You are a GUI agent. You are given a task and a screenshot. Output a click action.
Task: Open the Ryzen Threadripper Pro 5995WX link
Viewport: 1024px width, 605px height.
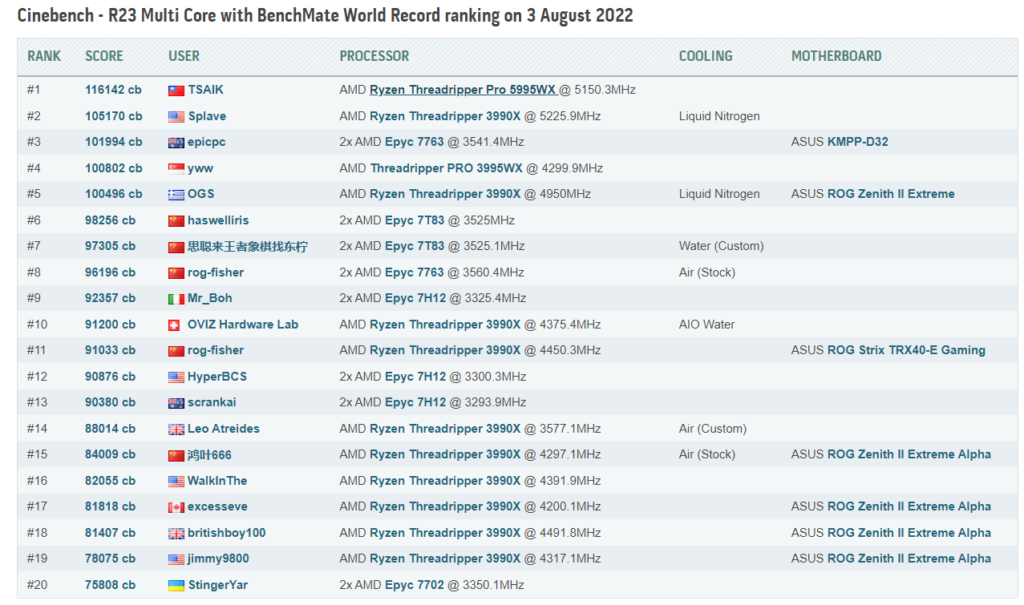pos(462,90)
